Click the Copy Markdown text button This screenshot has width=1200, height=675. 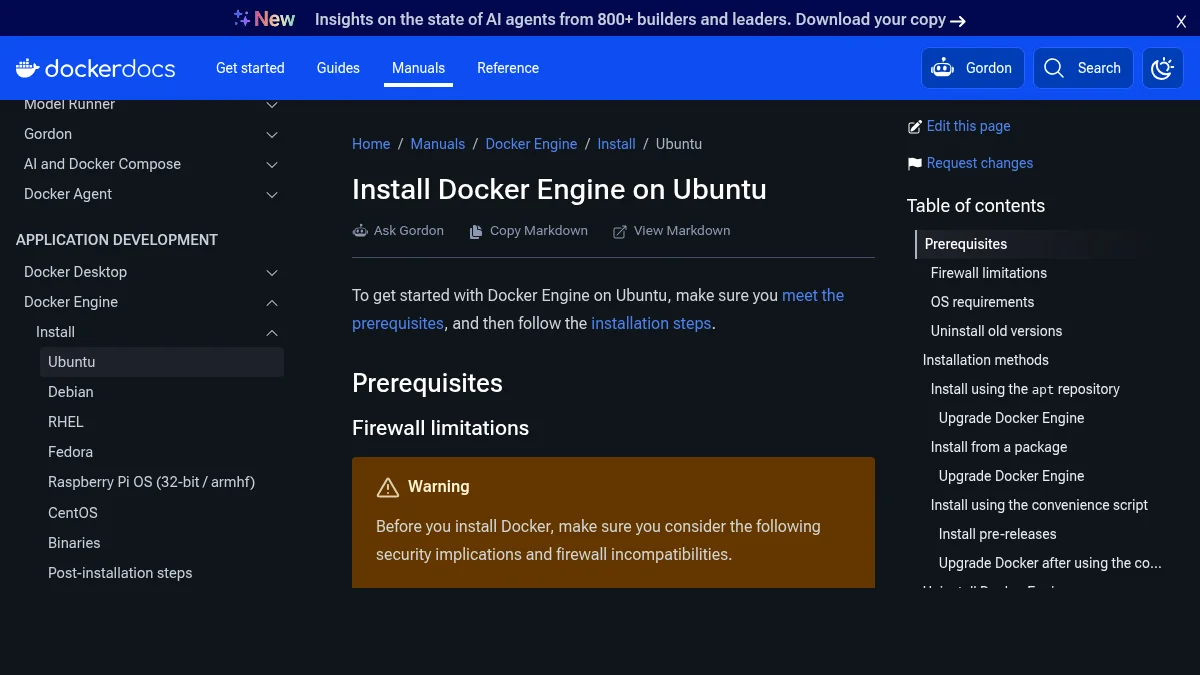539,231
